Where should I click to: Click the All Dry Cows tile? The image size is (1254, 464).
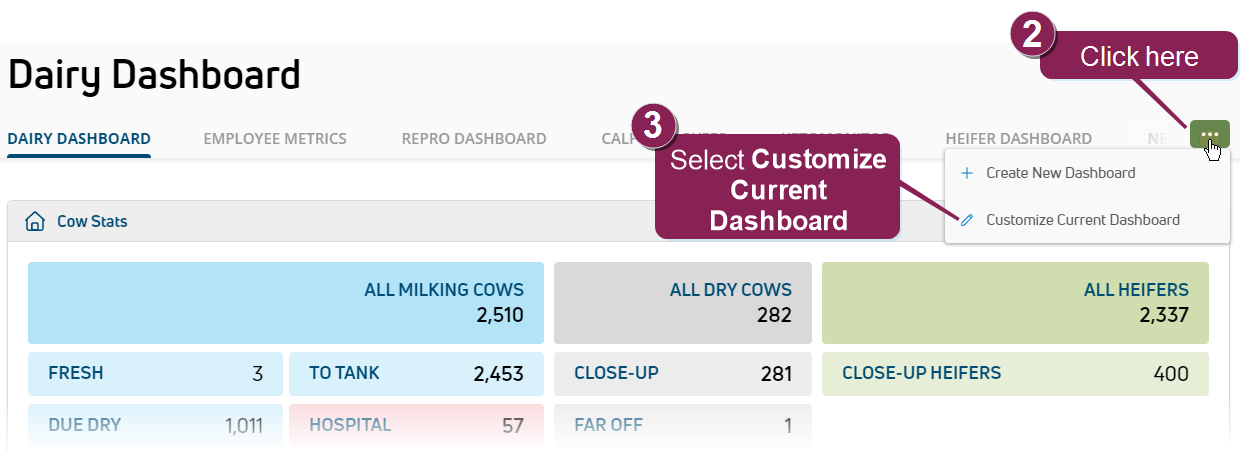(682, 303)
